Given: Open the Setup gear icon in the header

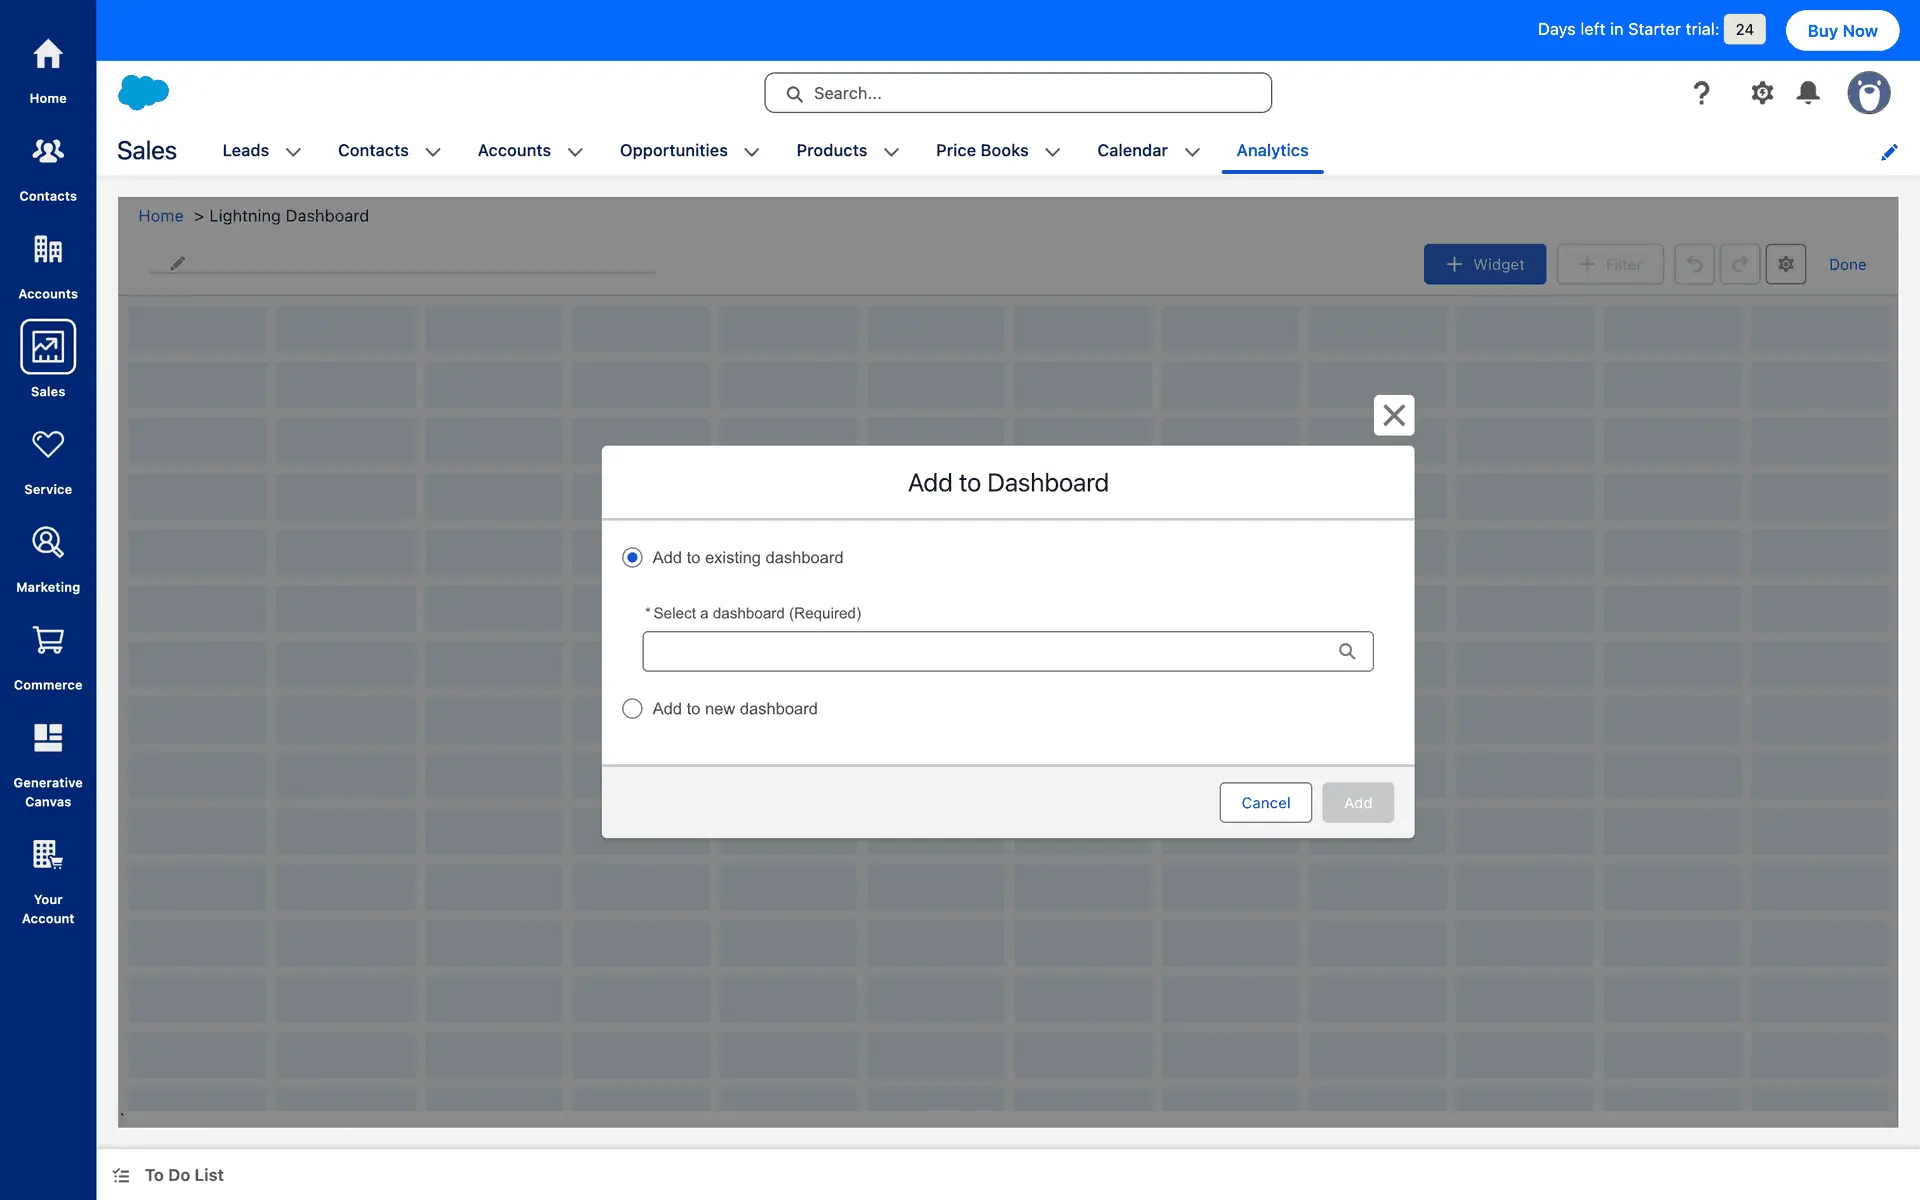Looking at the screenshot, I should click(1762, 93).
